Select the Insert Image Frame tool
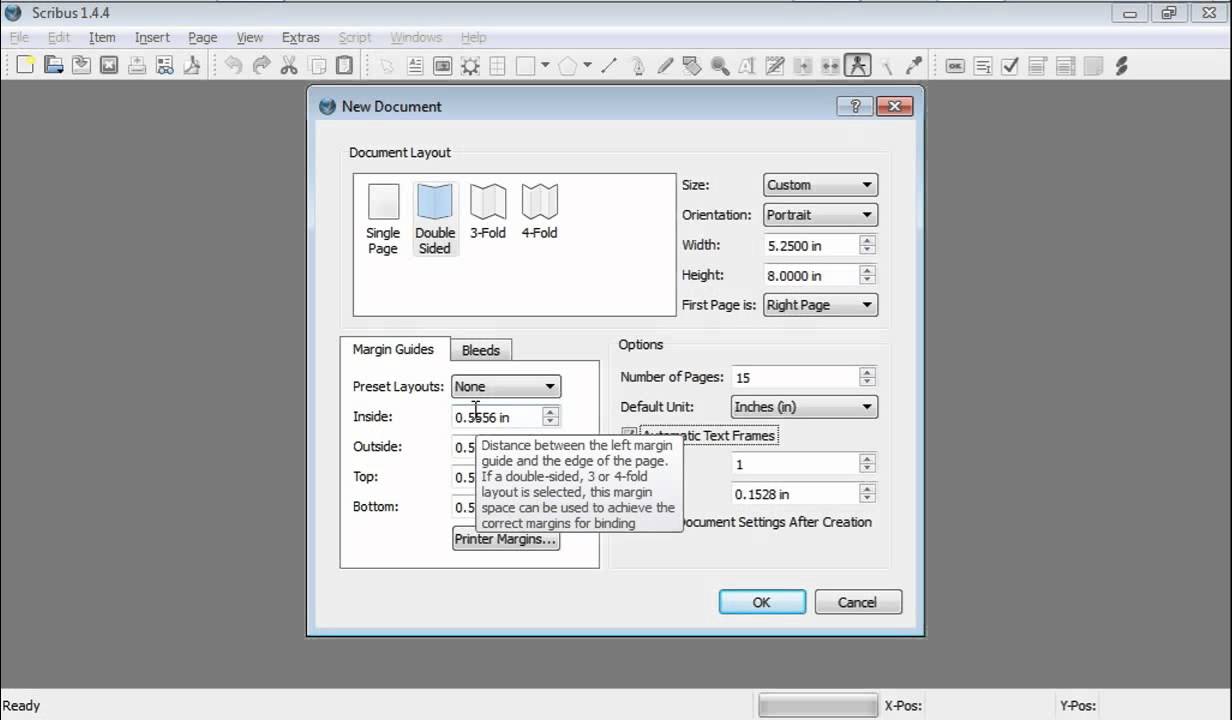This screenshot has height=720, width=1232. pos(442,65)
